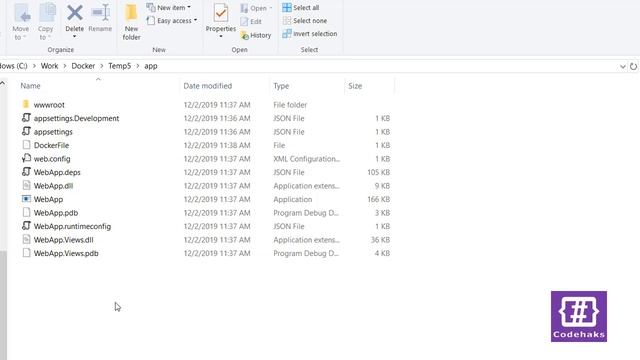The image size is (640, 360).
Task: Sort files by the Name column header
Action: pyautogui.click(x=31, y=86)
